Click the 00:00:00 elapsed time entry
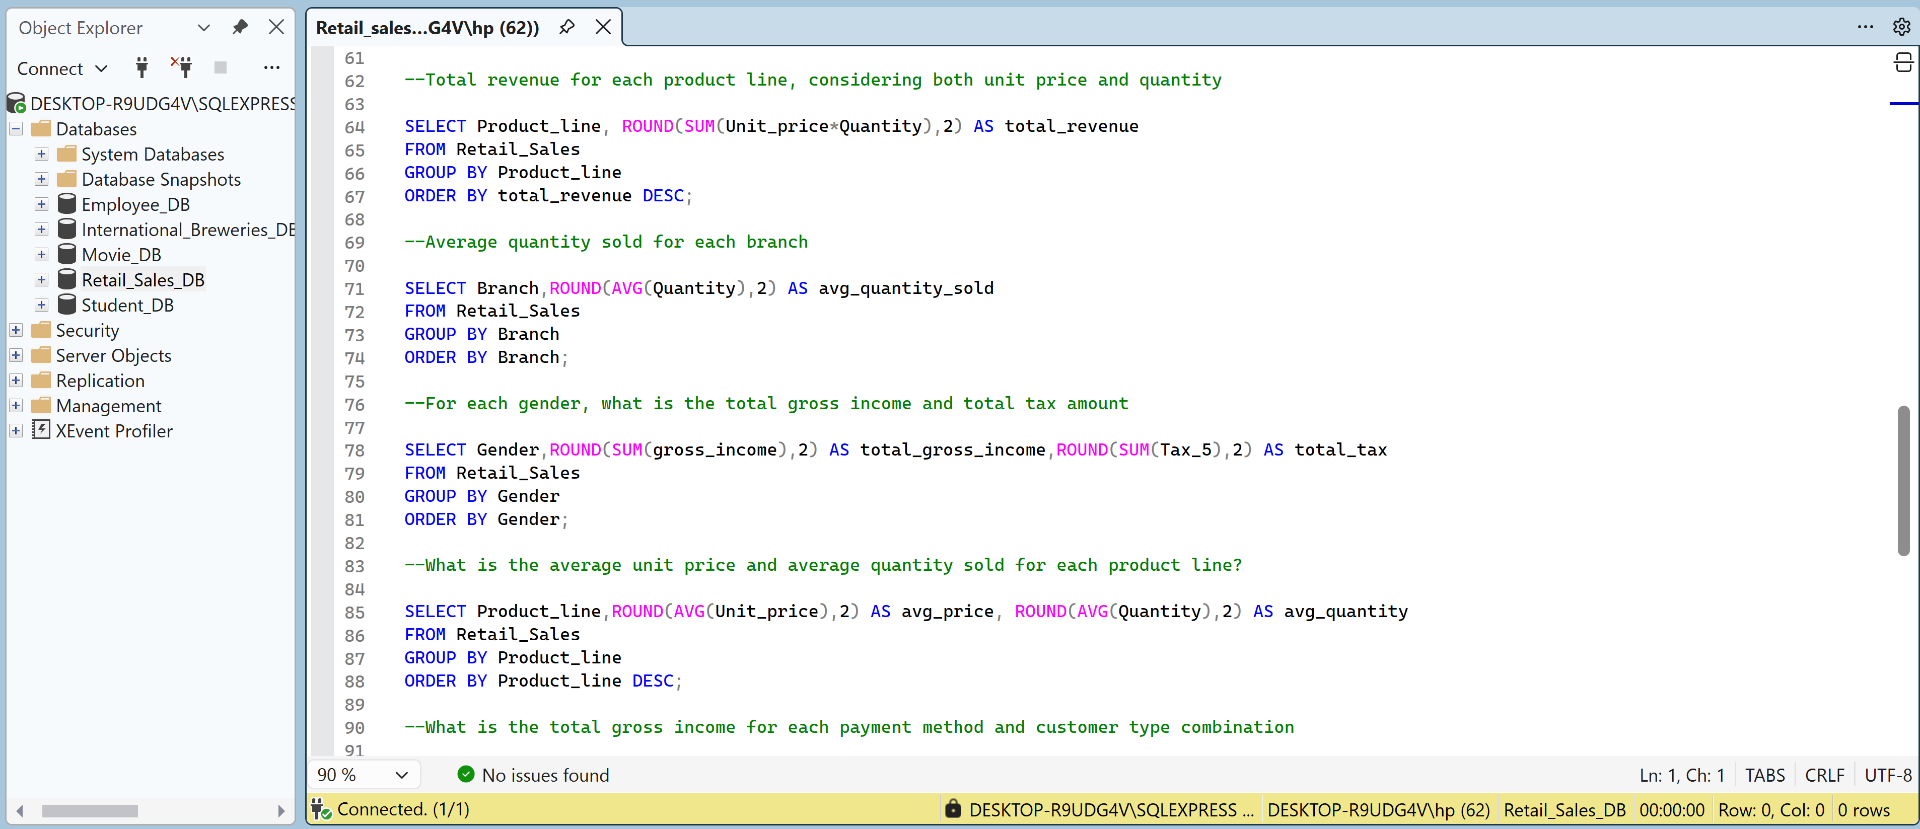Viewport: 1920px width, 829px height. coord(1672,810)
